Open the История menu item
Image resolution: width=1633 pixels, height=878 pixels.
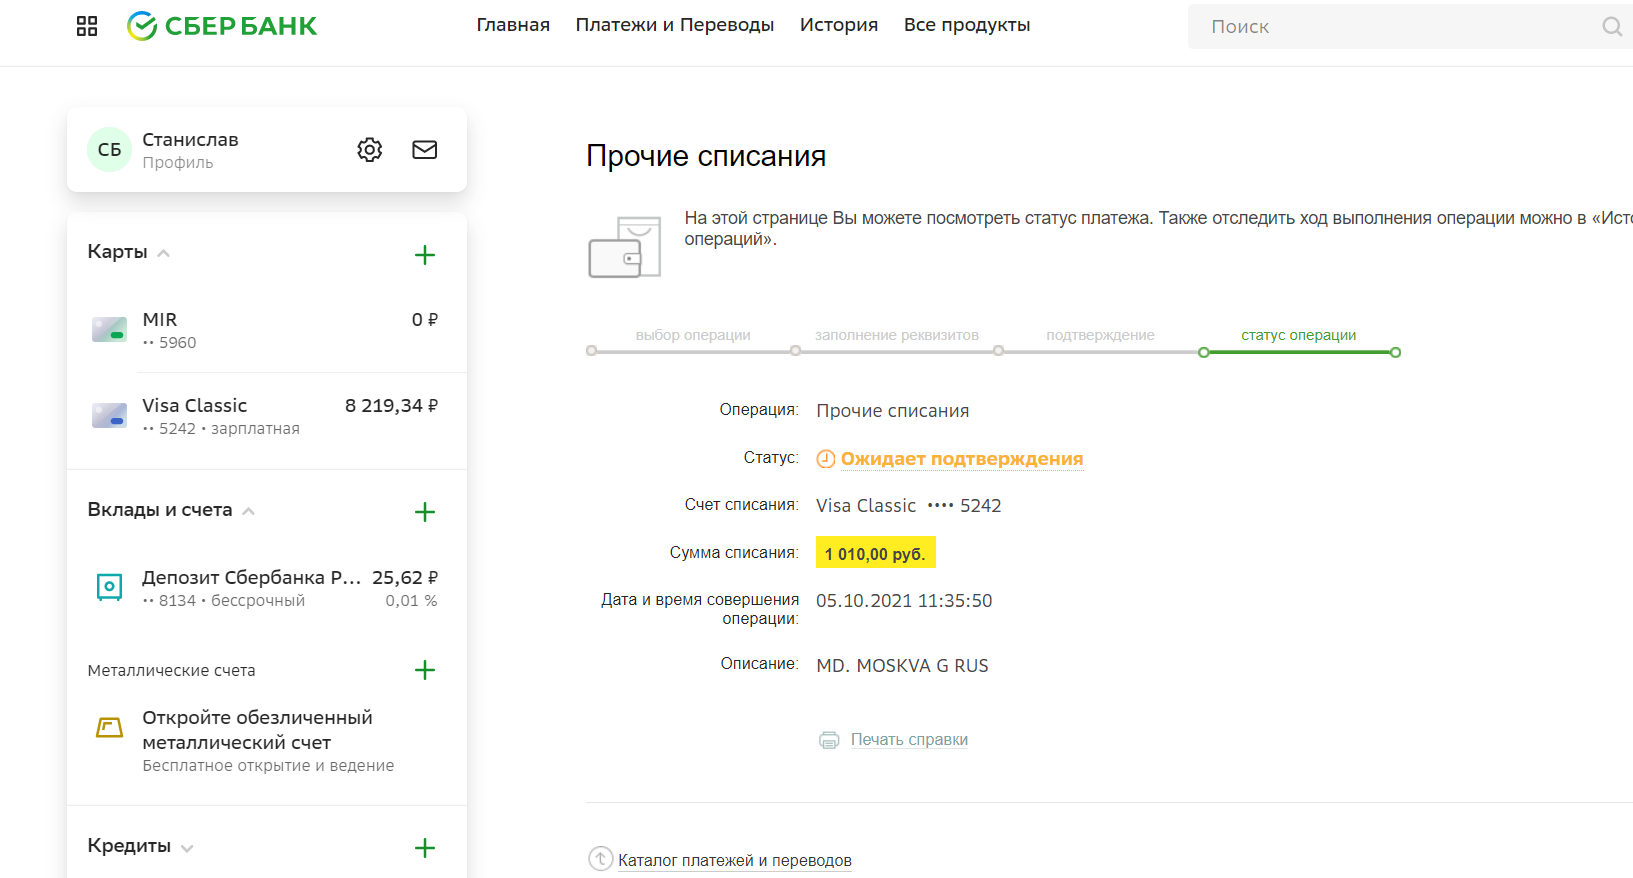pos(839,25)
